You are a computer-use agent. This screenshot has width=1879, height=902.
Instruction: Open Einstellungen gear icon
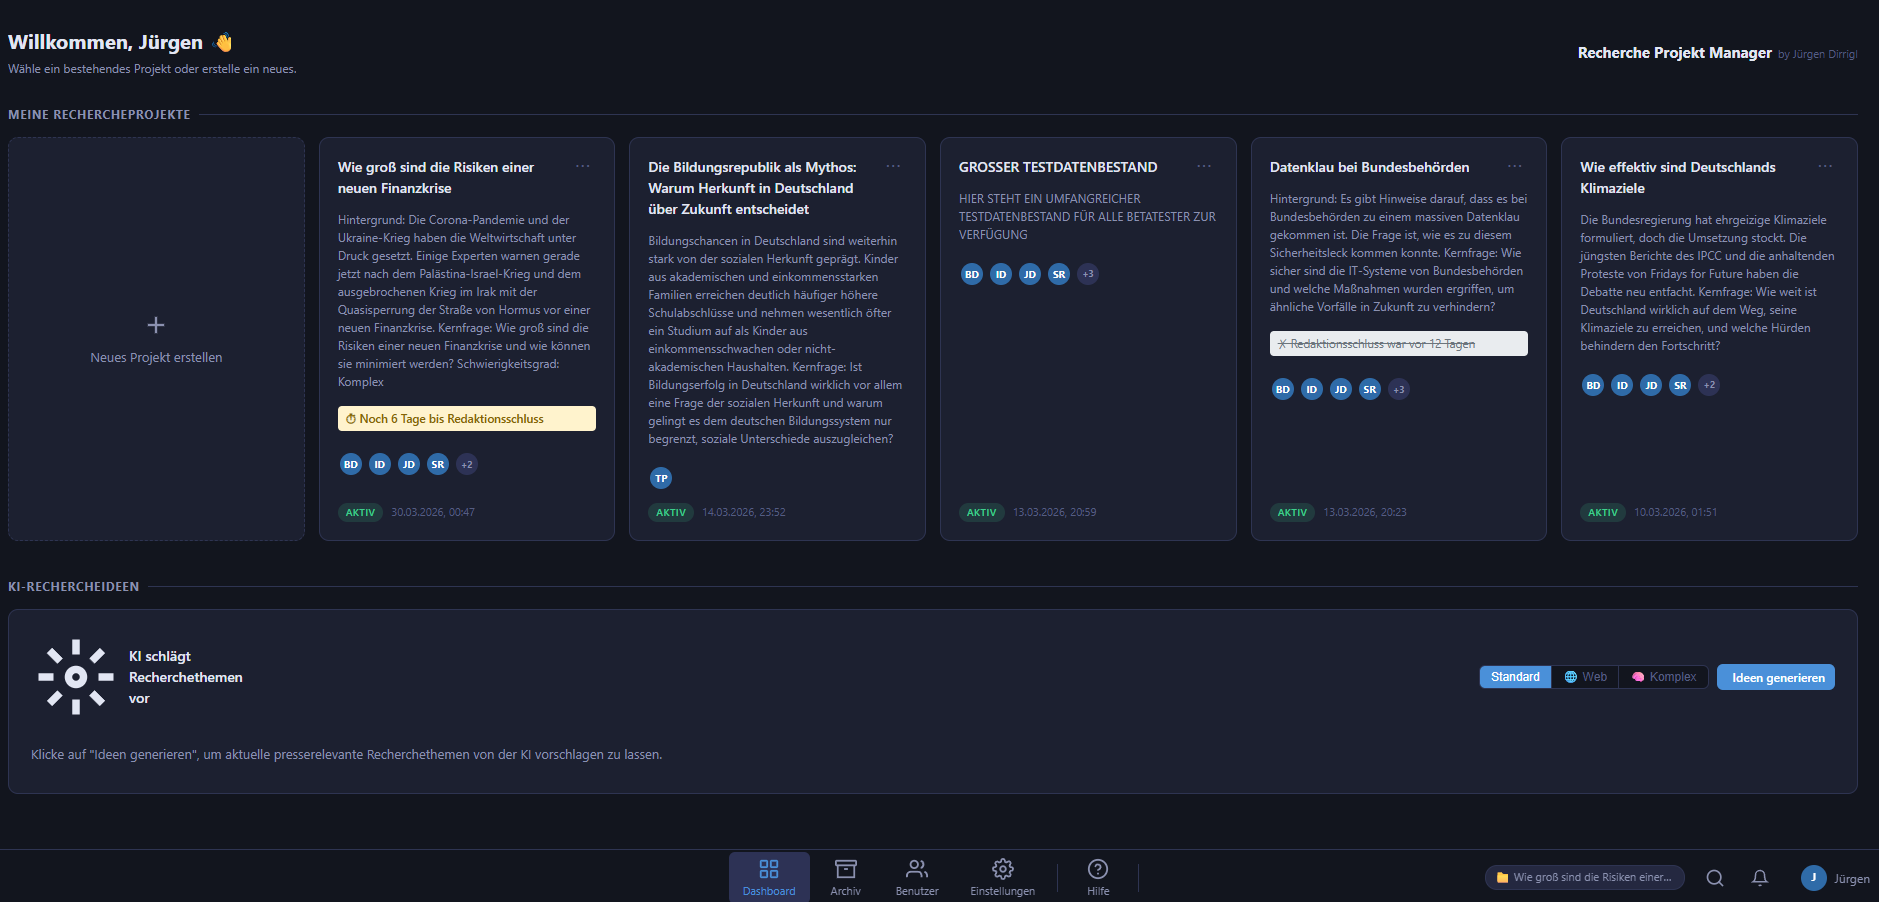(x=1002, y=877)
